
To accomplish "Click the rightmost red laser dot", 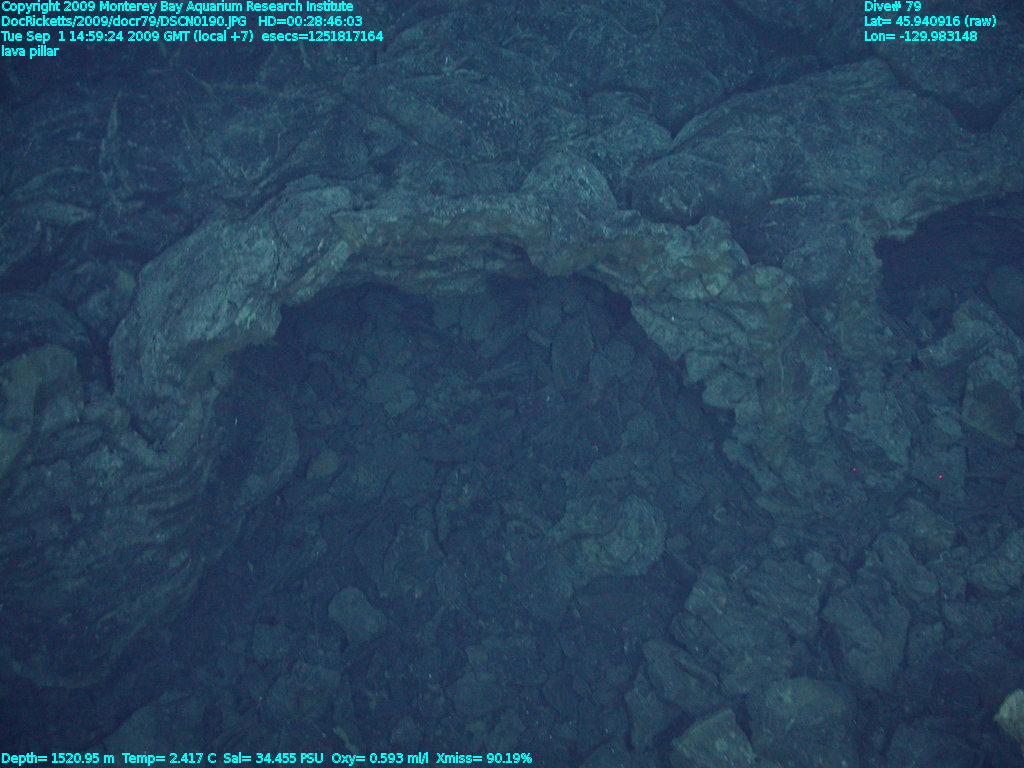I will tap(940, 477).
